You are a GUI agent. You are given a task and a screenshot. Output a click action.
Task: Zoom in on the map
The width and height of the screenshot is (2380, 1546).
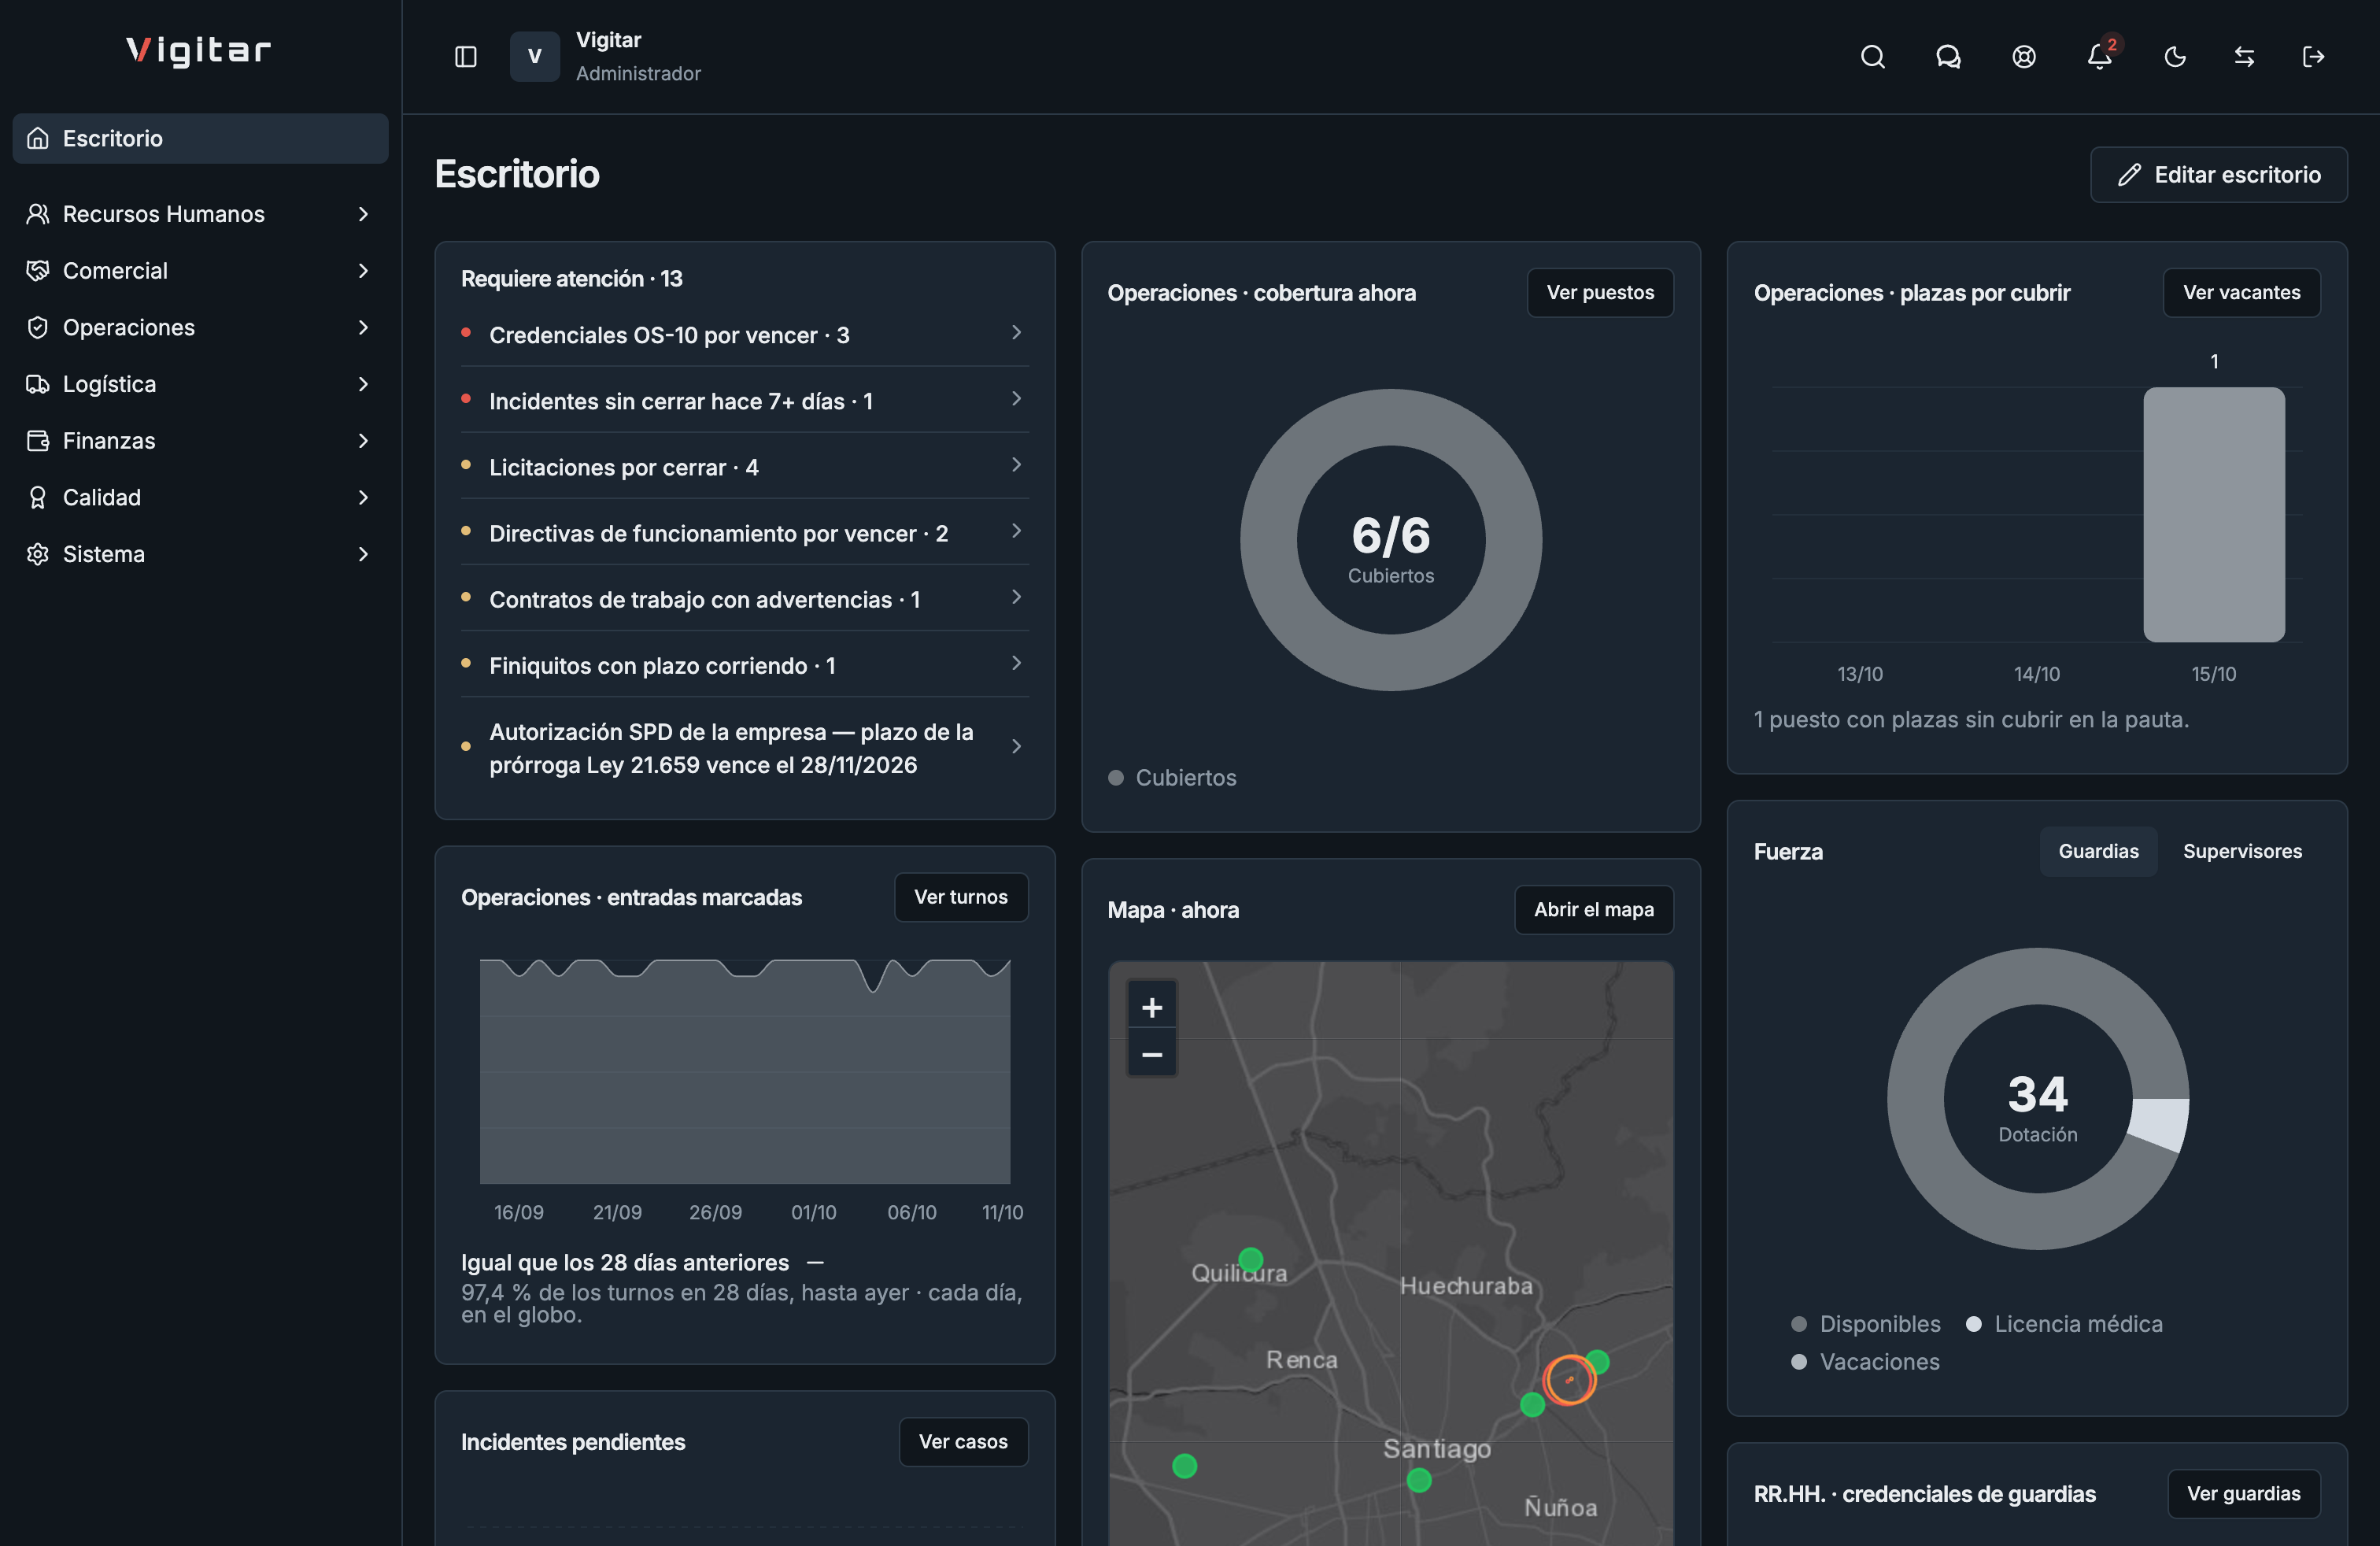[1152, 1007]
